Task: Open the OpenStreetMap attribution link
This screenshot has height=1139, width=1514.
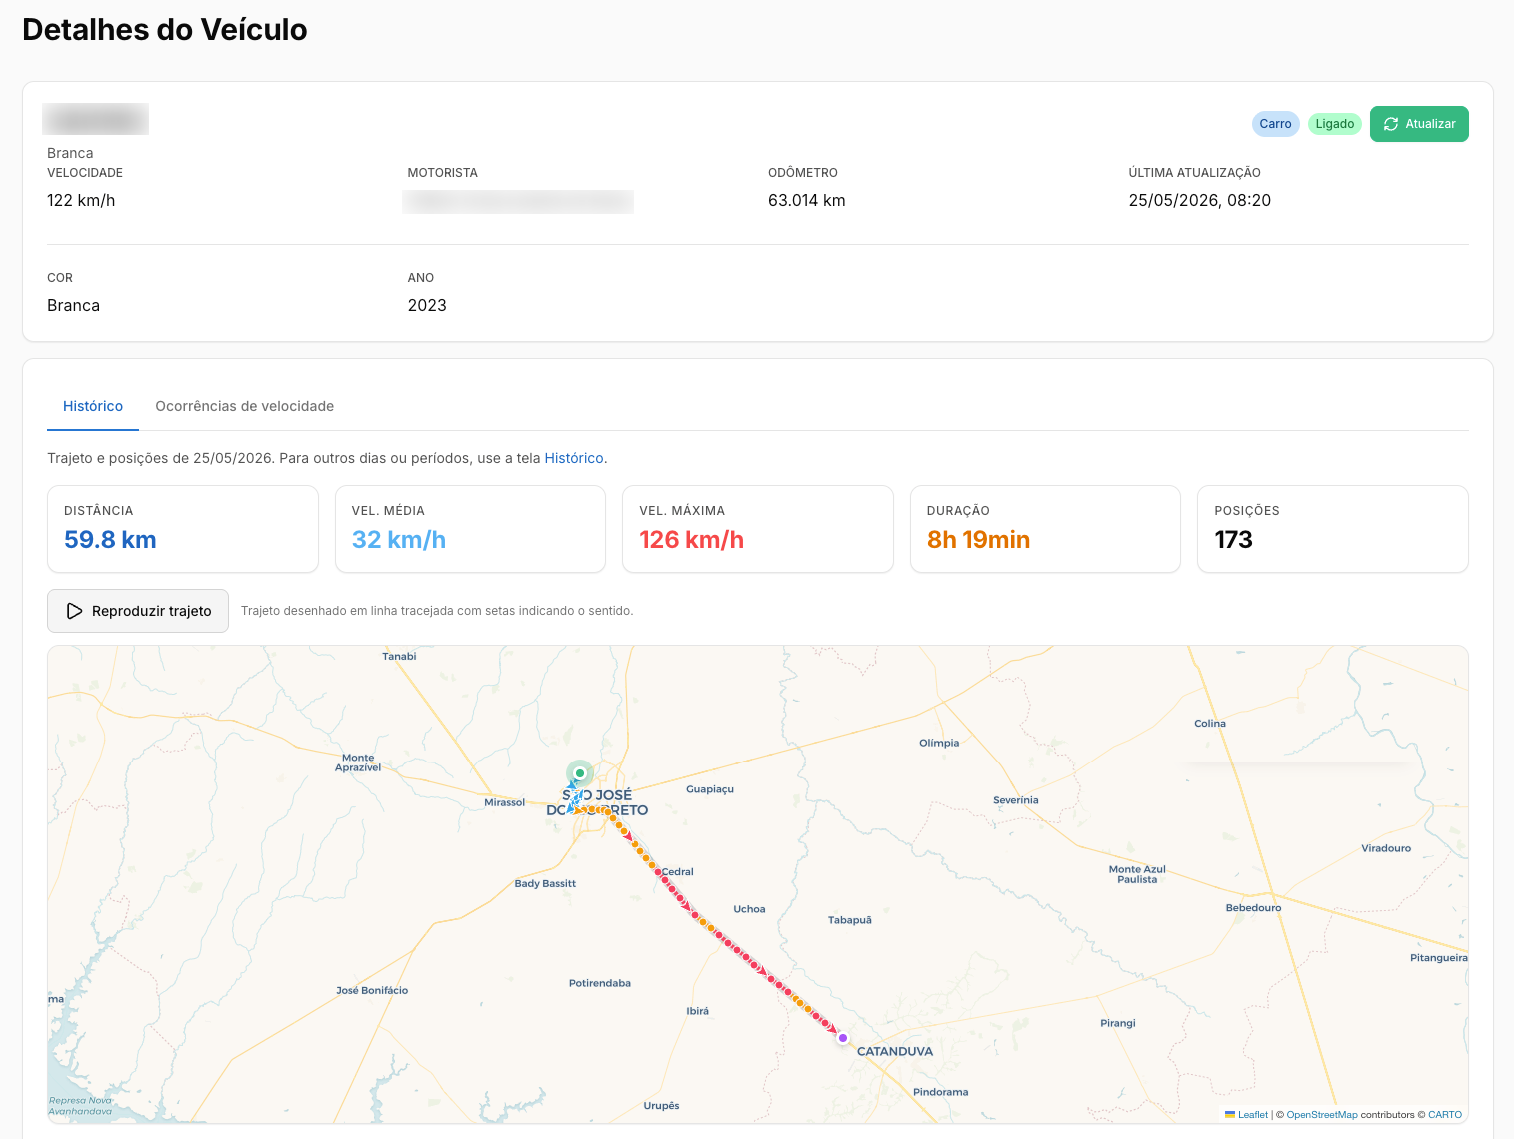Action: (1322, 1114)
